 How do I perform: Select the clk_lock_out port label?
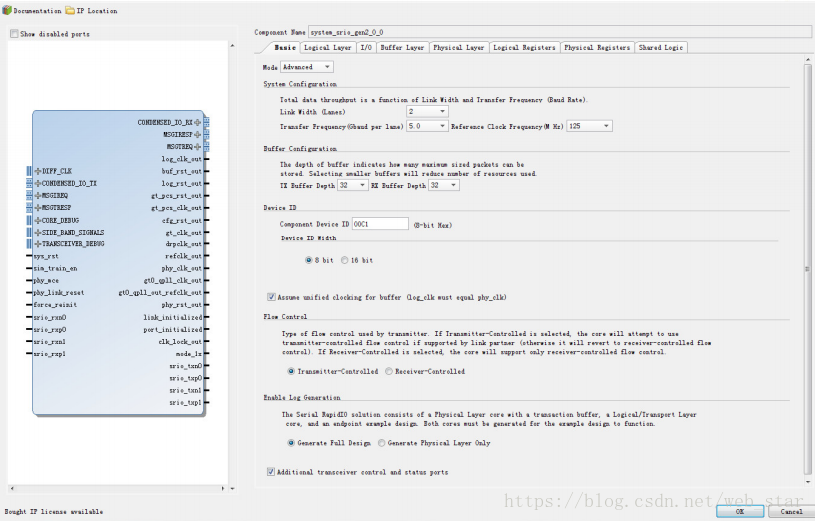pos(180,342)
